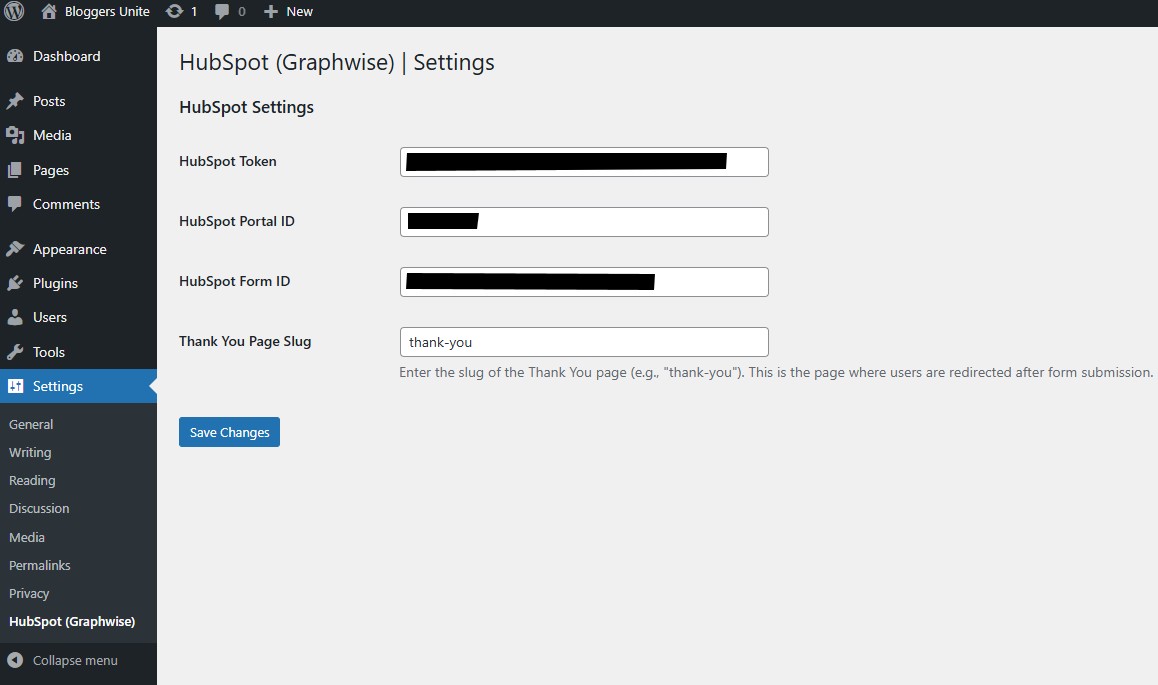The image size is (1158, 685).
Task: Click into the HubSpot Form ID field
Action: [584, 282]
